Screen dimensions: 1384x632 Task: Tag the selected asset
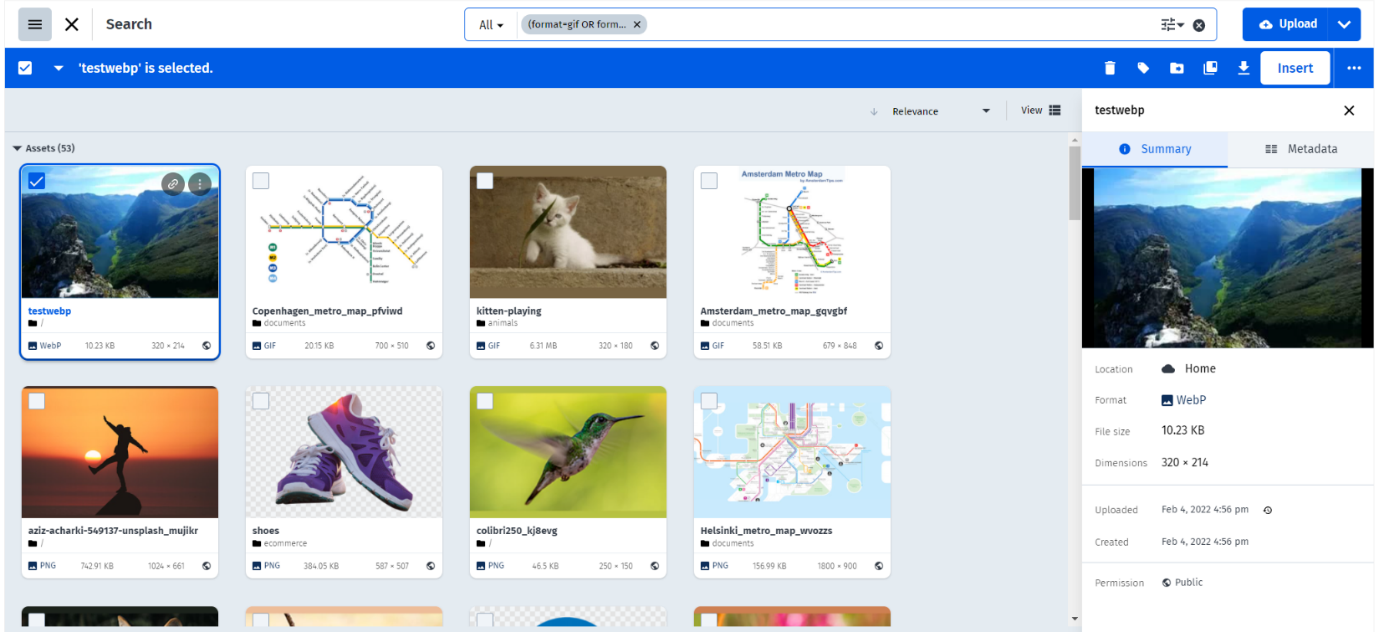[1143, 68]
